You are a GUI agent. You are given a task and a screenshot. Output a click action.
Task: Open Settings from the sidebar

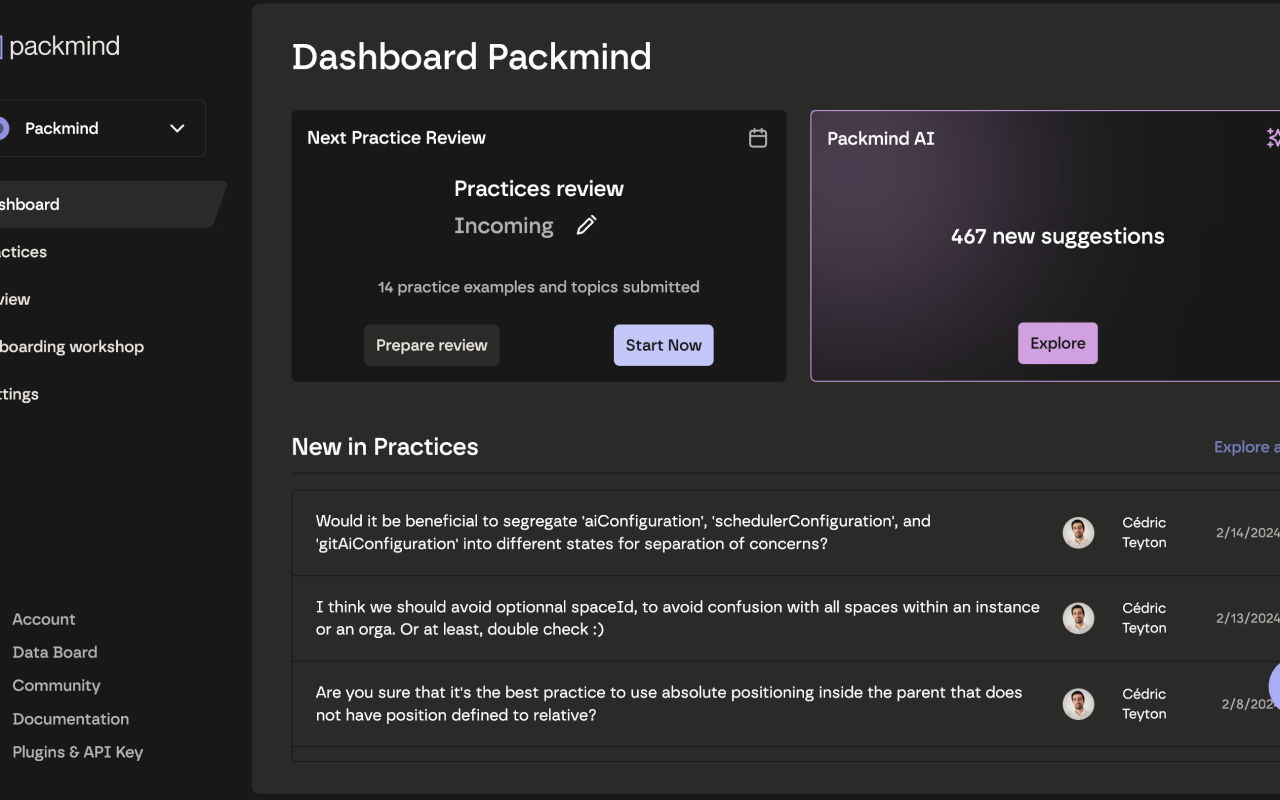pyautogui.click(x=18, y=393)
